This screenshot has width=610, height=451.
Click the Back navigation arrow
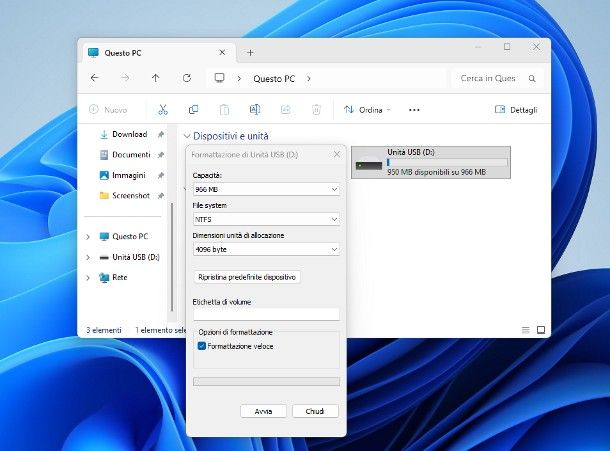[94, 78]
